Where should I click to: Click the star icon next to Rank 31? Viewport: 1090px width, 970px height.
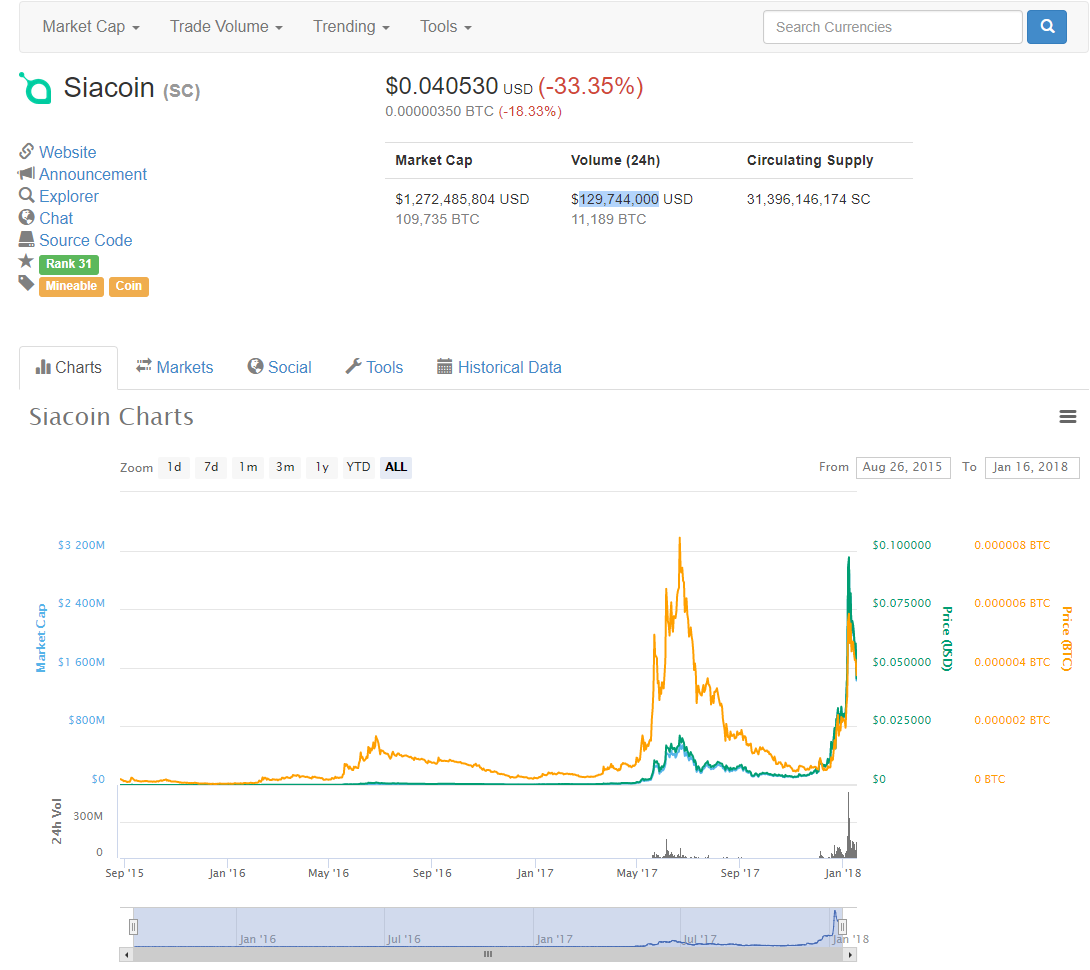26,261
